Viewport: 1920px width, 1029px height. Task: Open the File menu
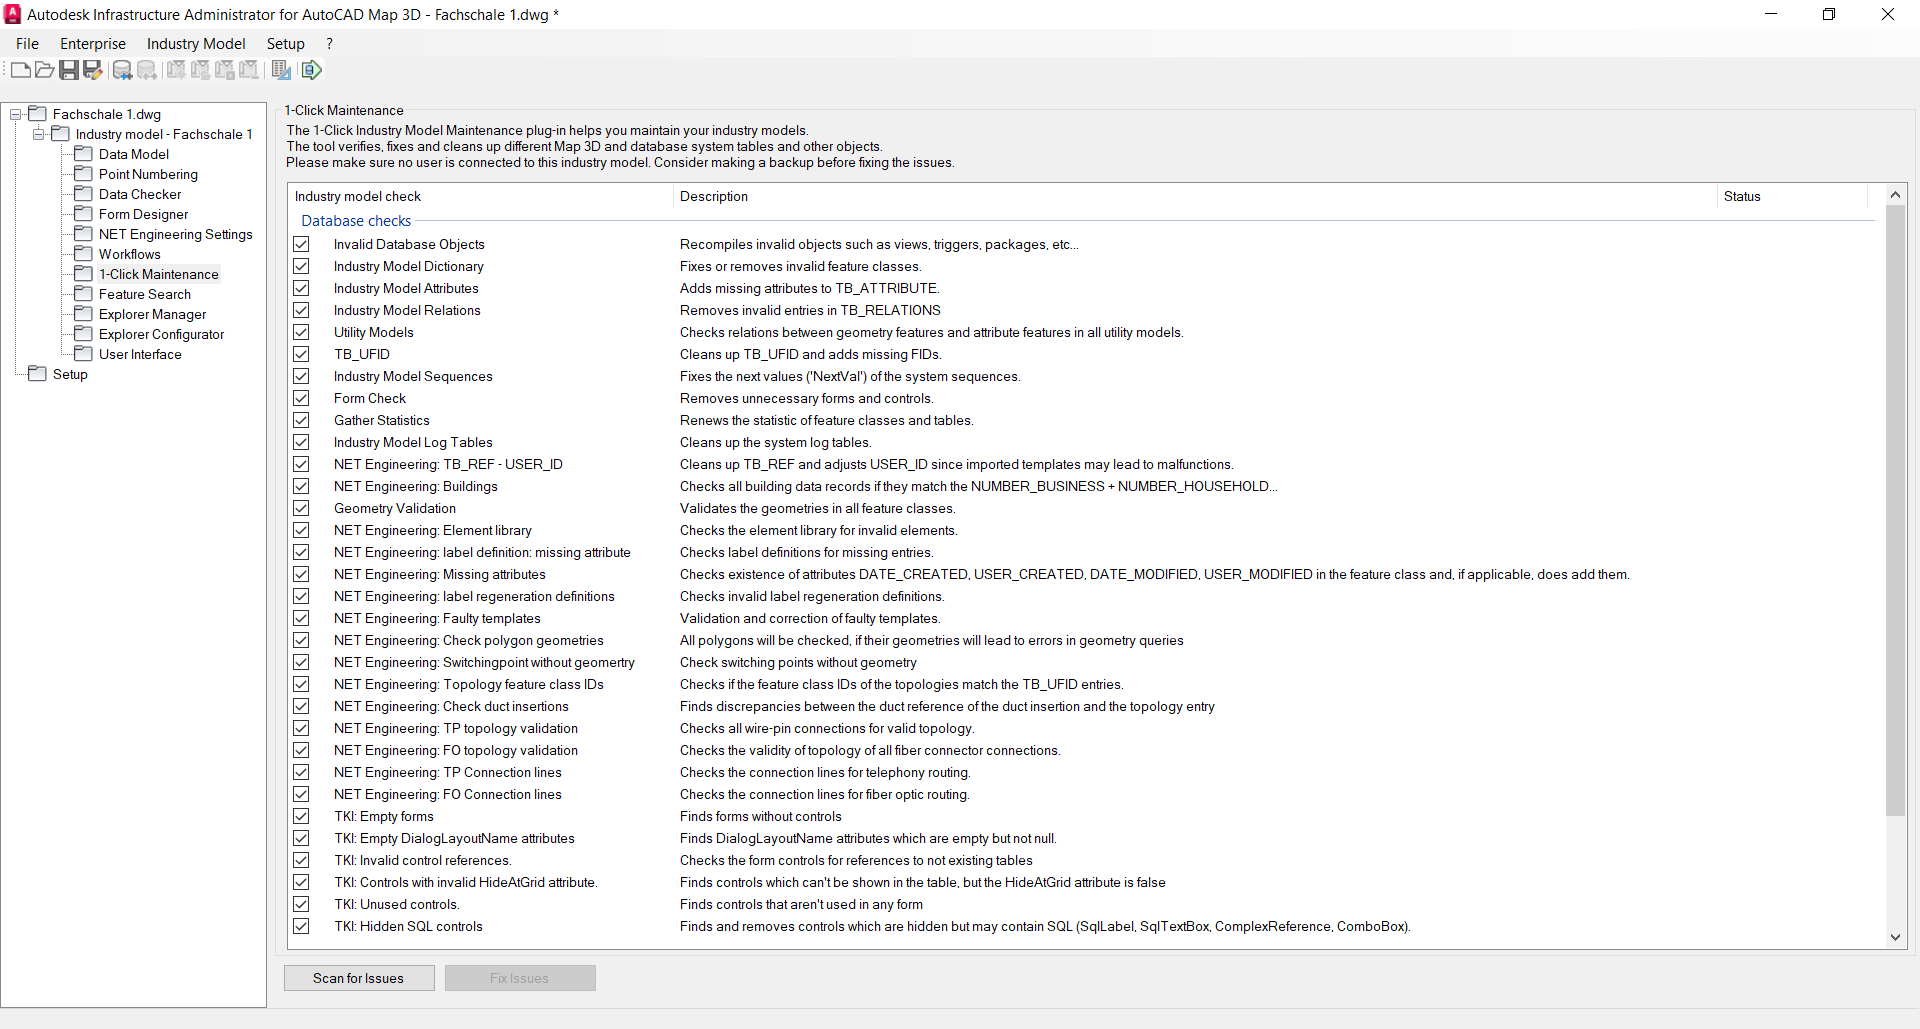(x=27, y=43)
